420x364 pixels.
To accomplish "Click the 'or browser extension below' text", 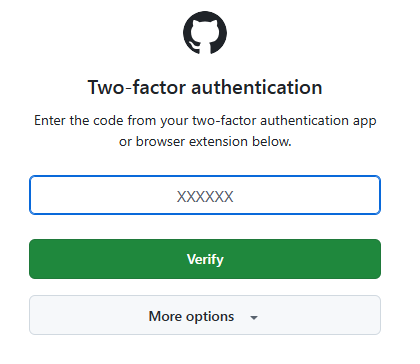I will [x=205, y=142].
